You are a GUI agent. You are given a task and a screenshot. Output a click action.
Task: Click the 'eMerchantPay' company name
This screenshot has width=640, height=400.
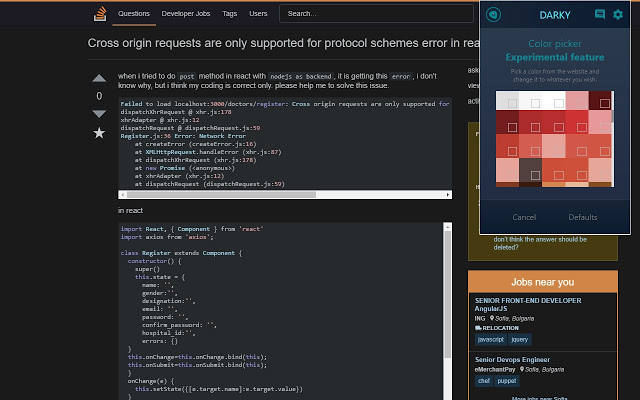[x=495, y=369]
